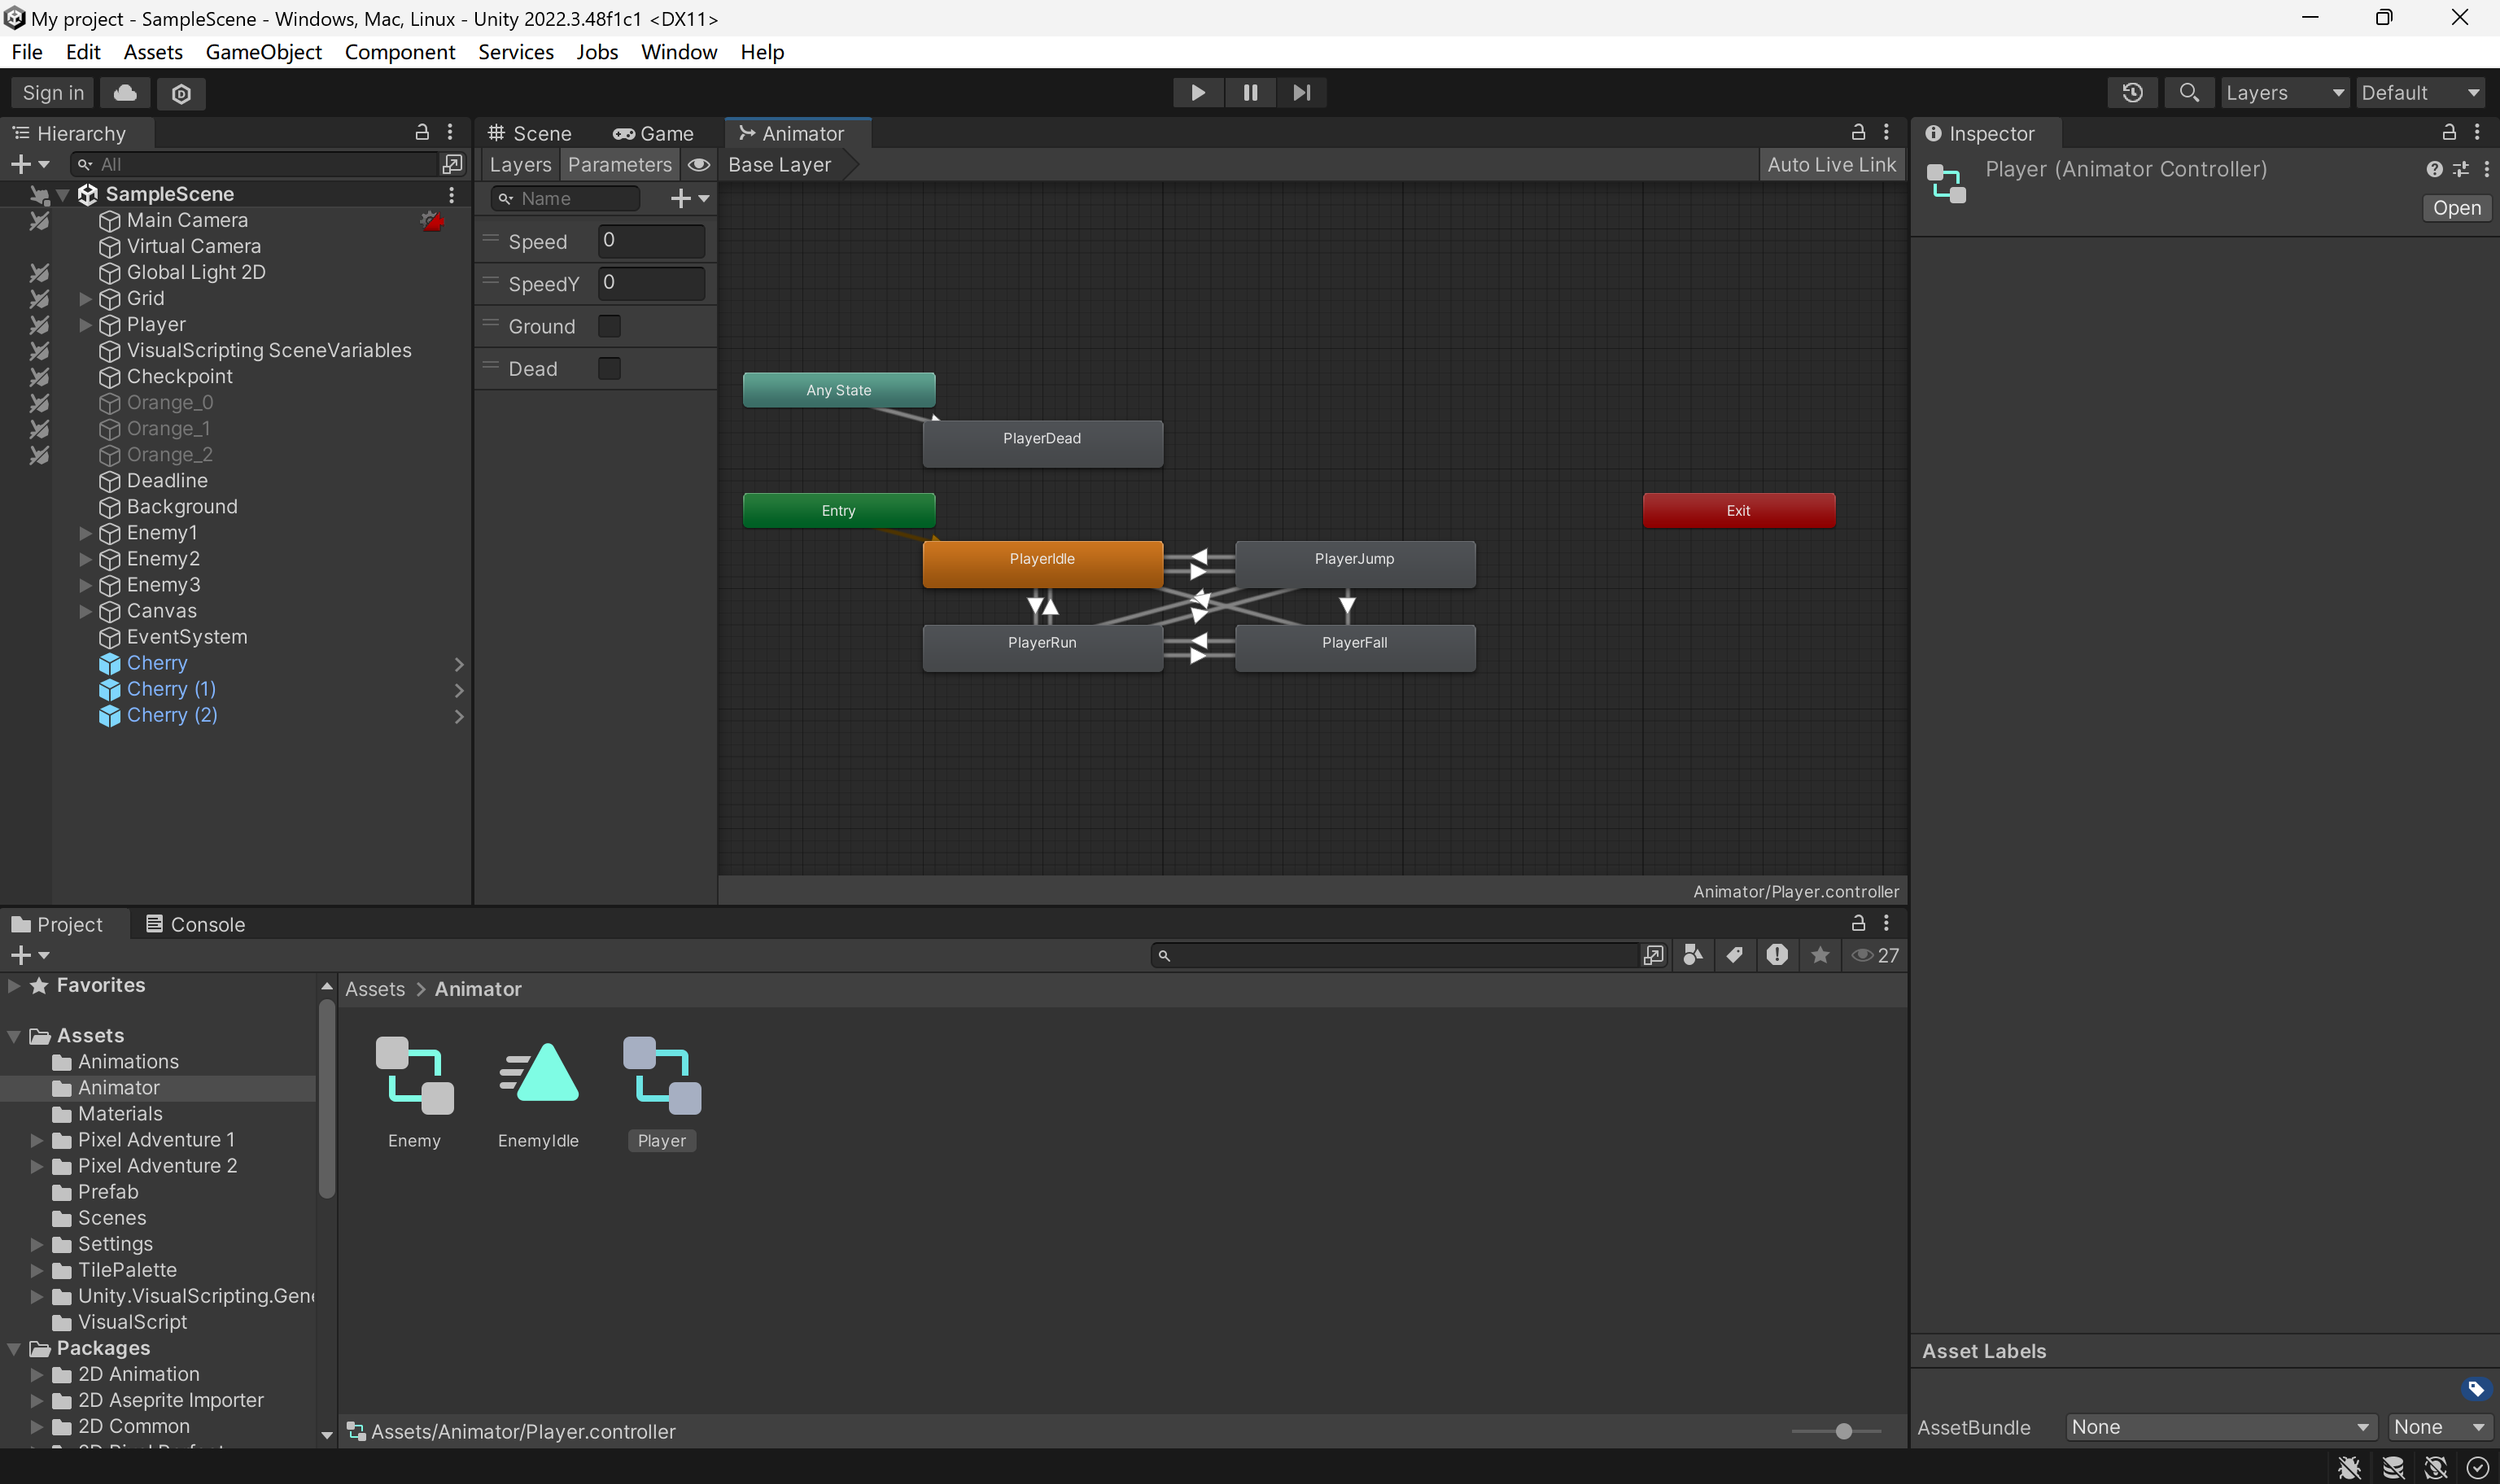2500x1484 pixels.
Task: Open the AssetBundle None dropdown
Action: tap(2219, 1427)
